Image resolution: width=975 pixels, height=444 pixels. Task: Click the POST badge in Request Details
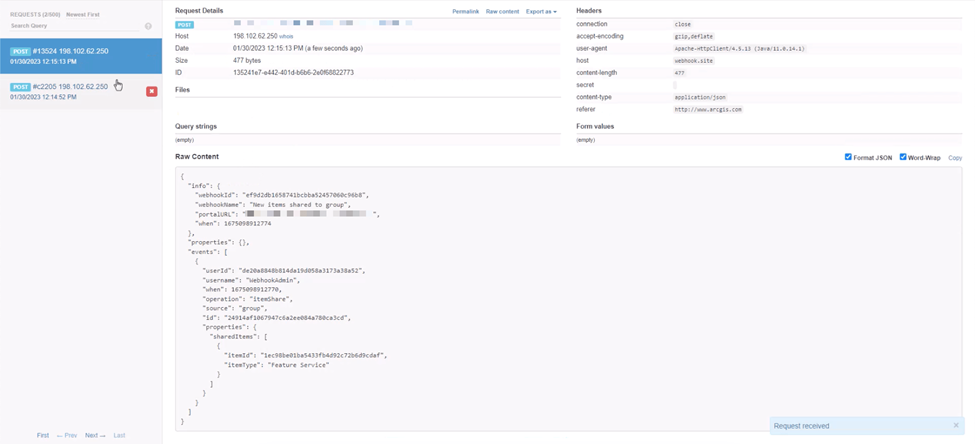[185, 24]
